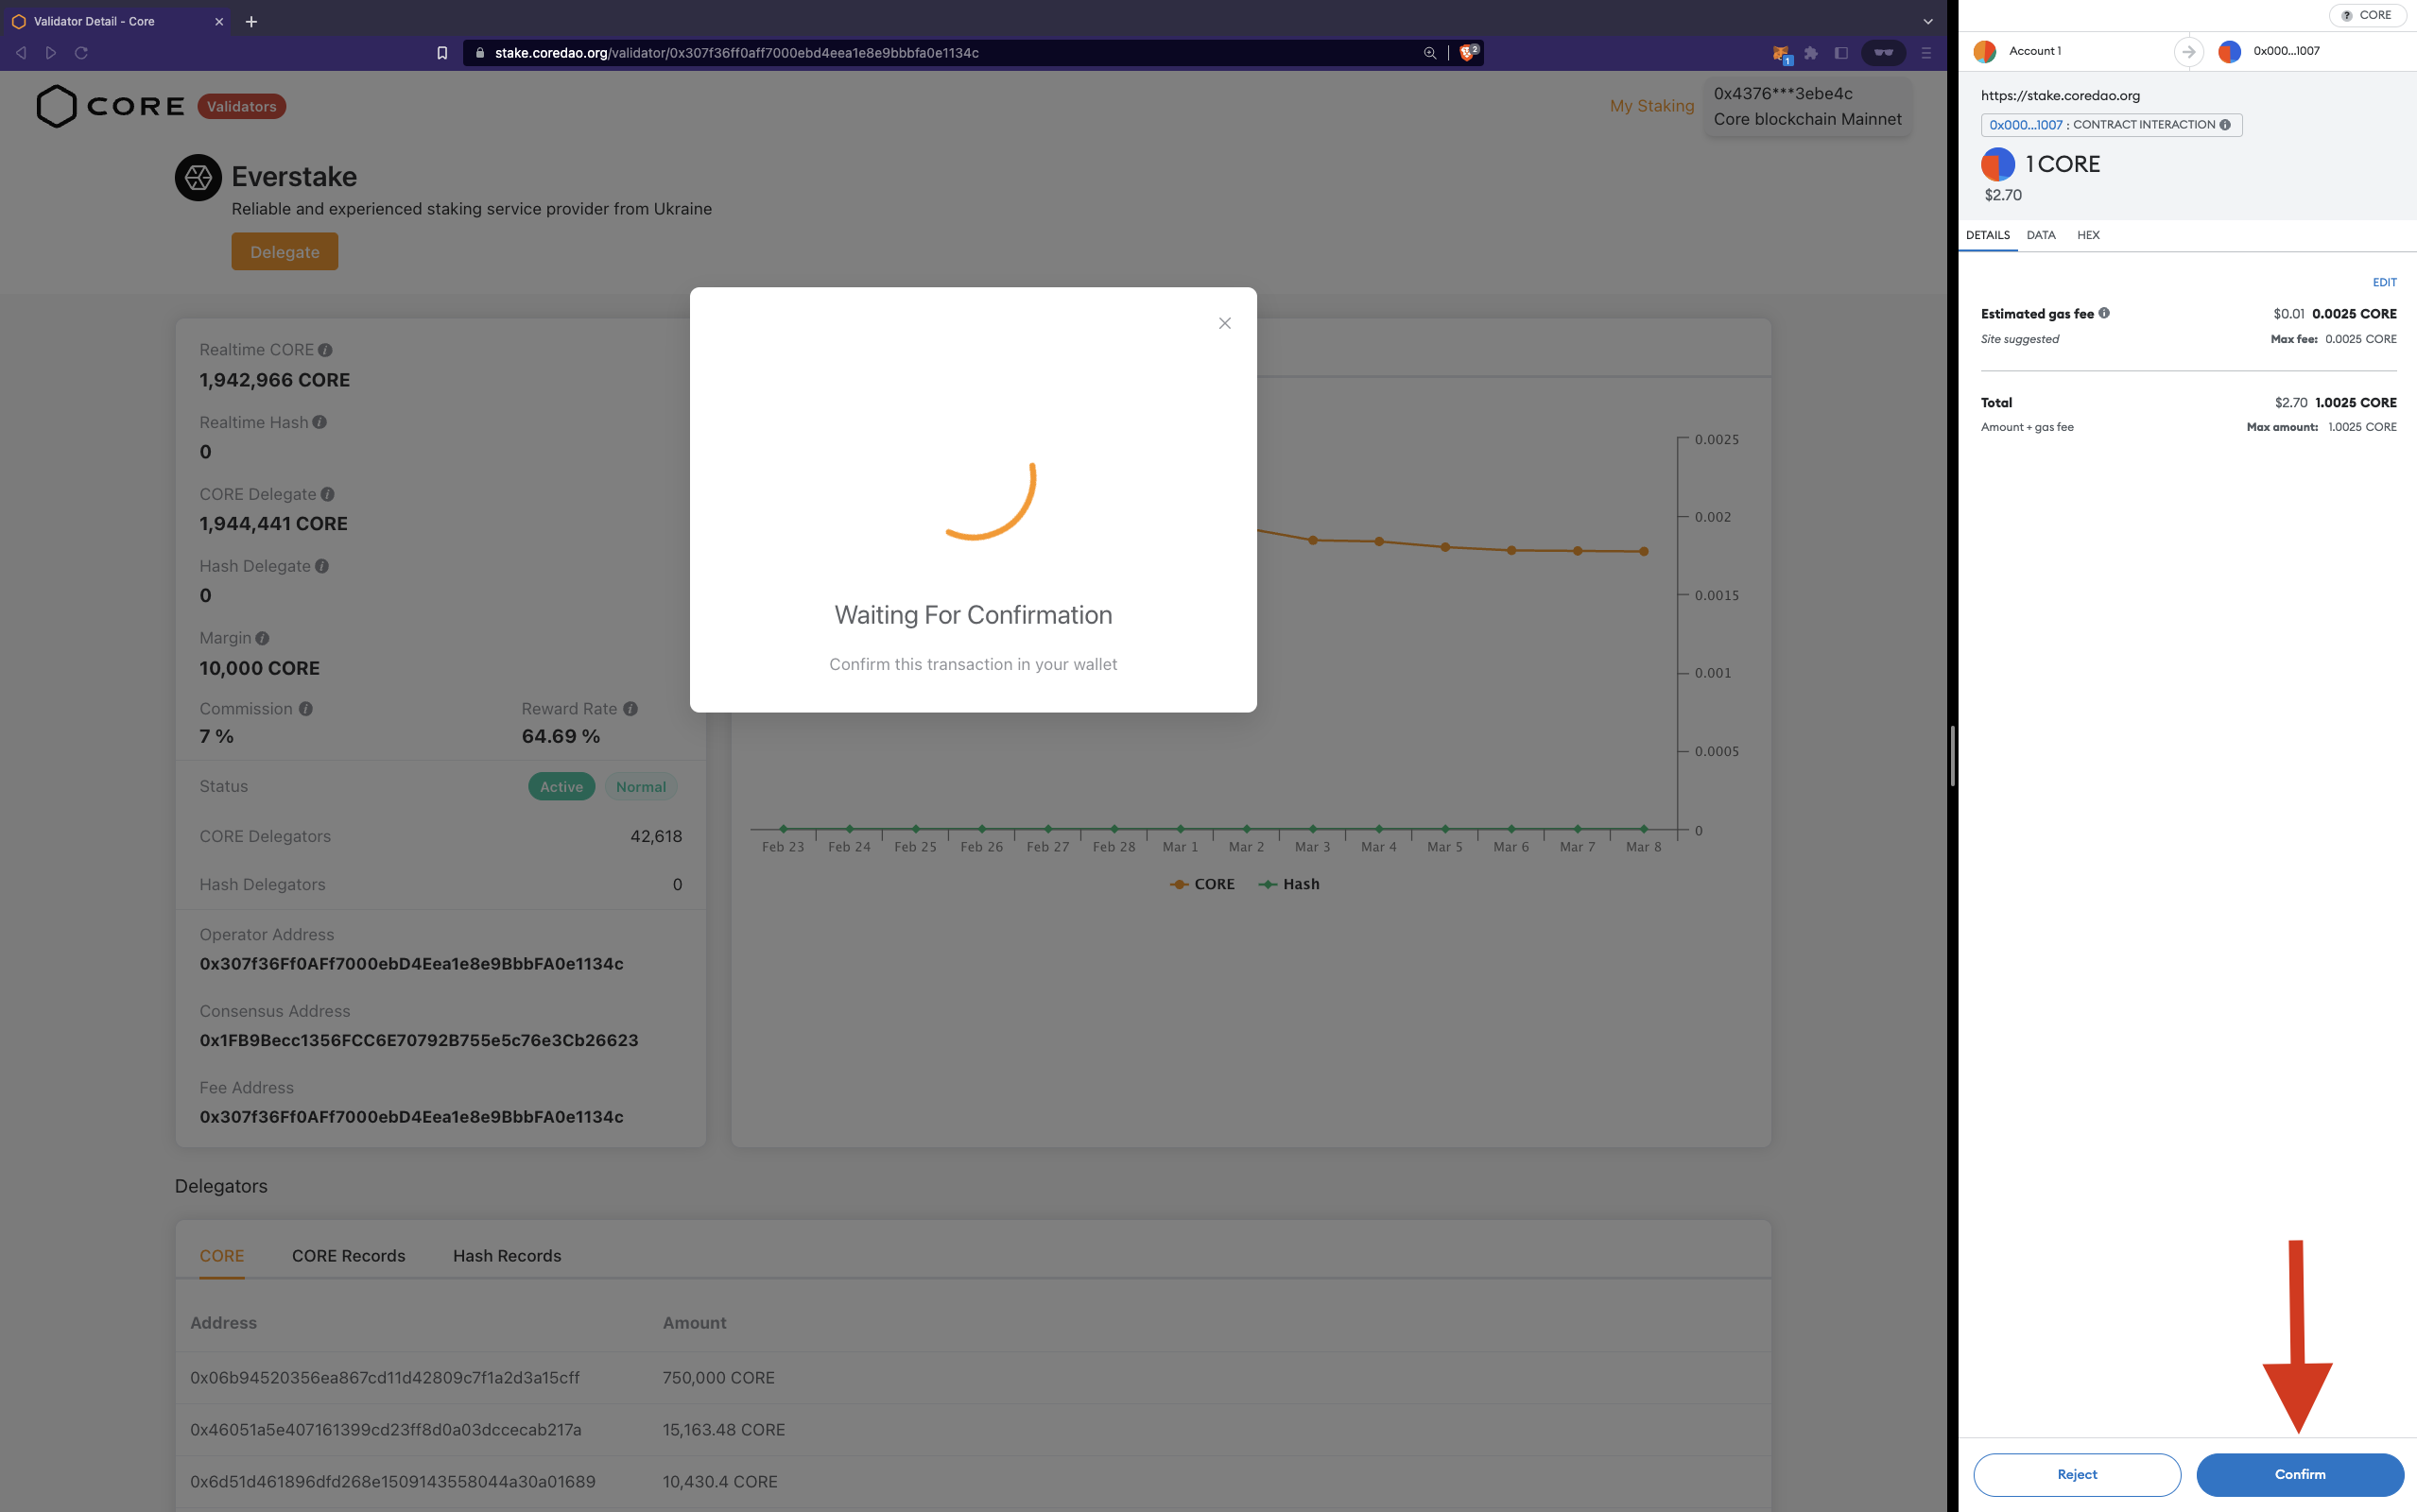Open the browser hamburger menu icon
This screenshot has height=1512, width=2417.
point(1925,53)
